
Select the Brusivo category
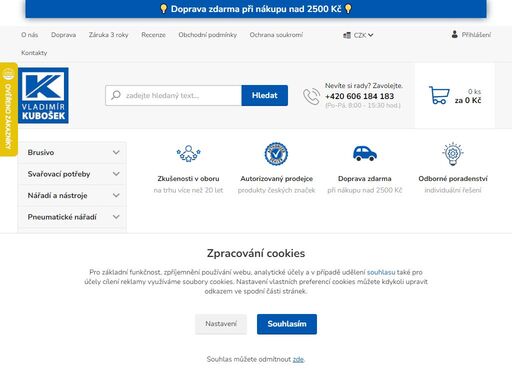point(41,152)
